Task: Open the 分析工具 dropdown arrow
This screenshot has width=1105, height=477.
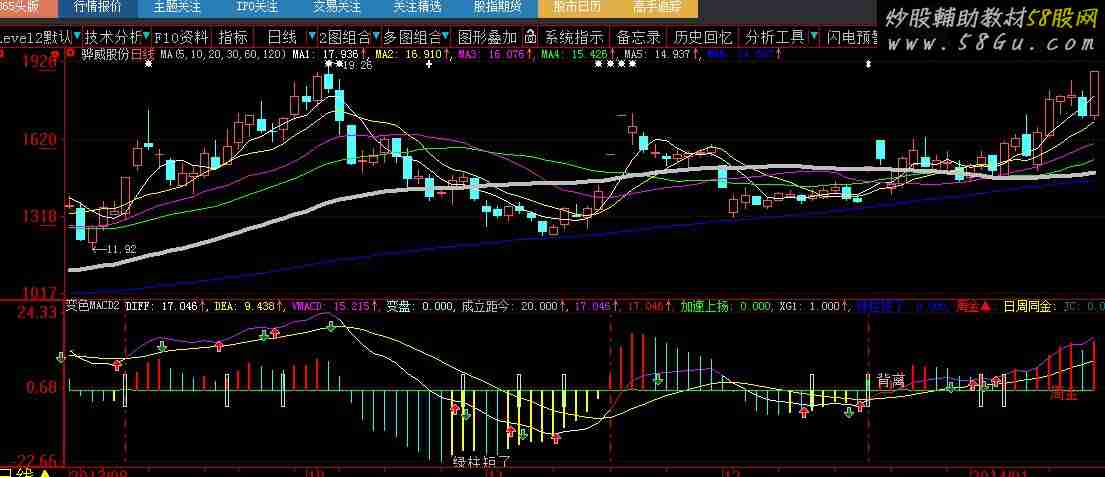Action: click(x=815, y=35)
